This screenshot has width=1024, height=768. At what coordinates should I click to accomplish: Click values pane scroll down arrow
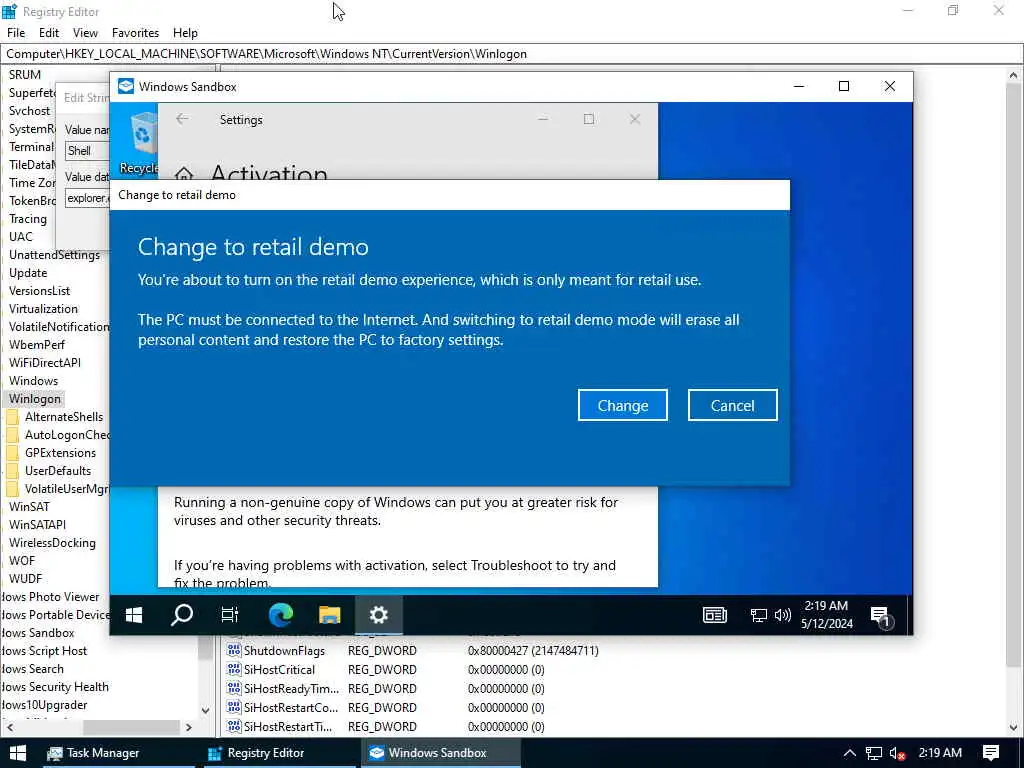tap(1014, 727)
